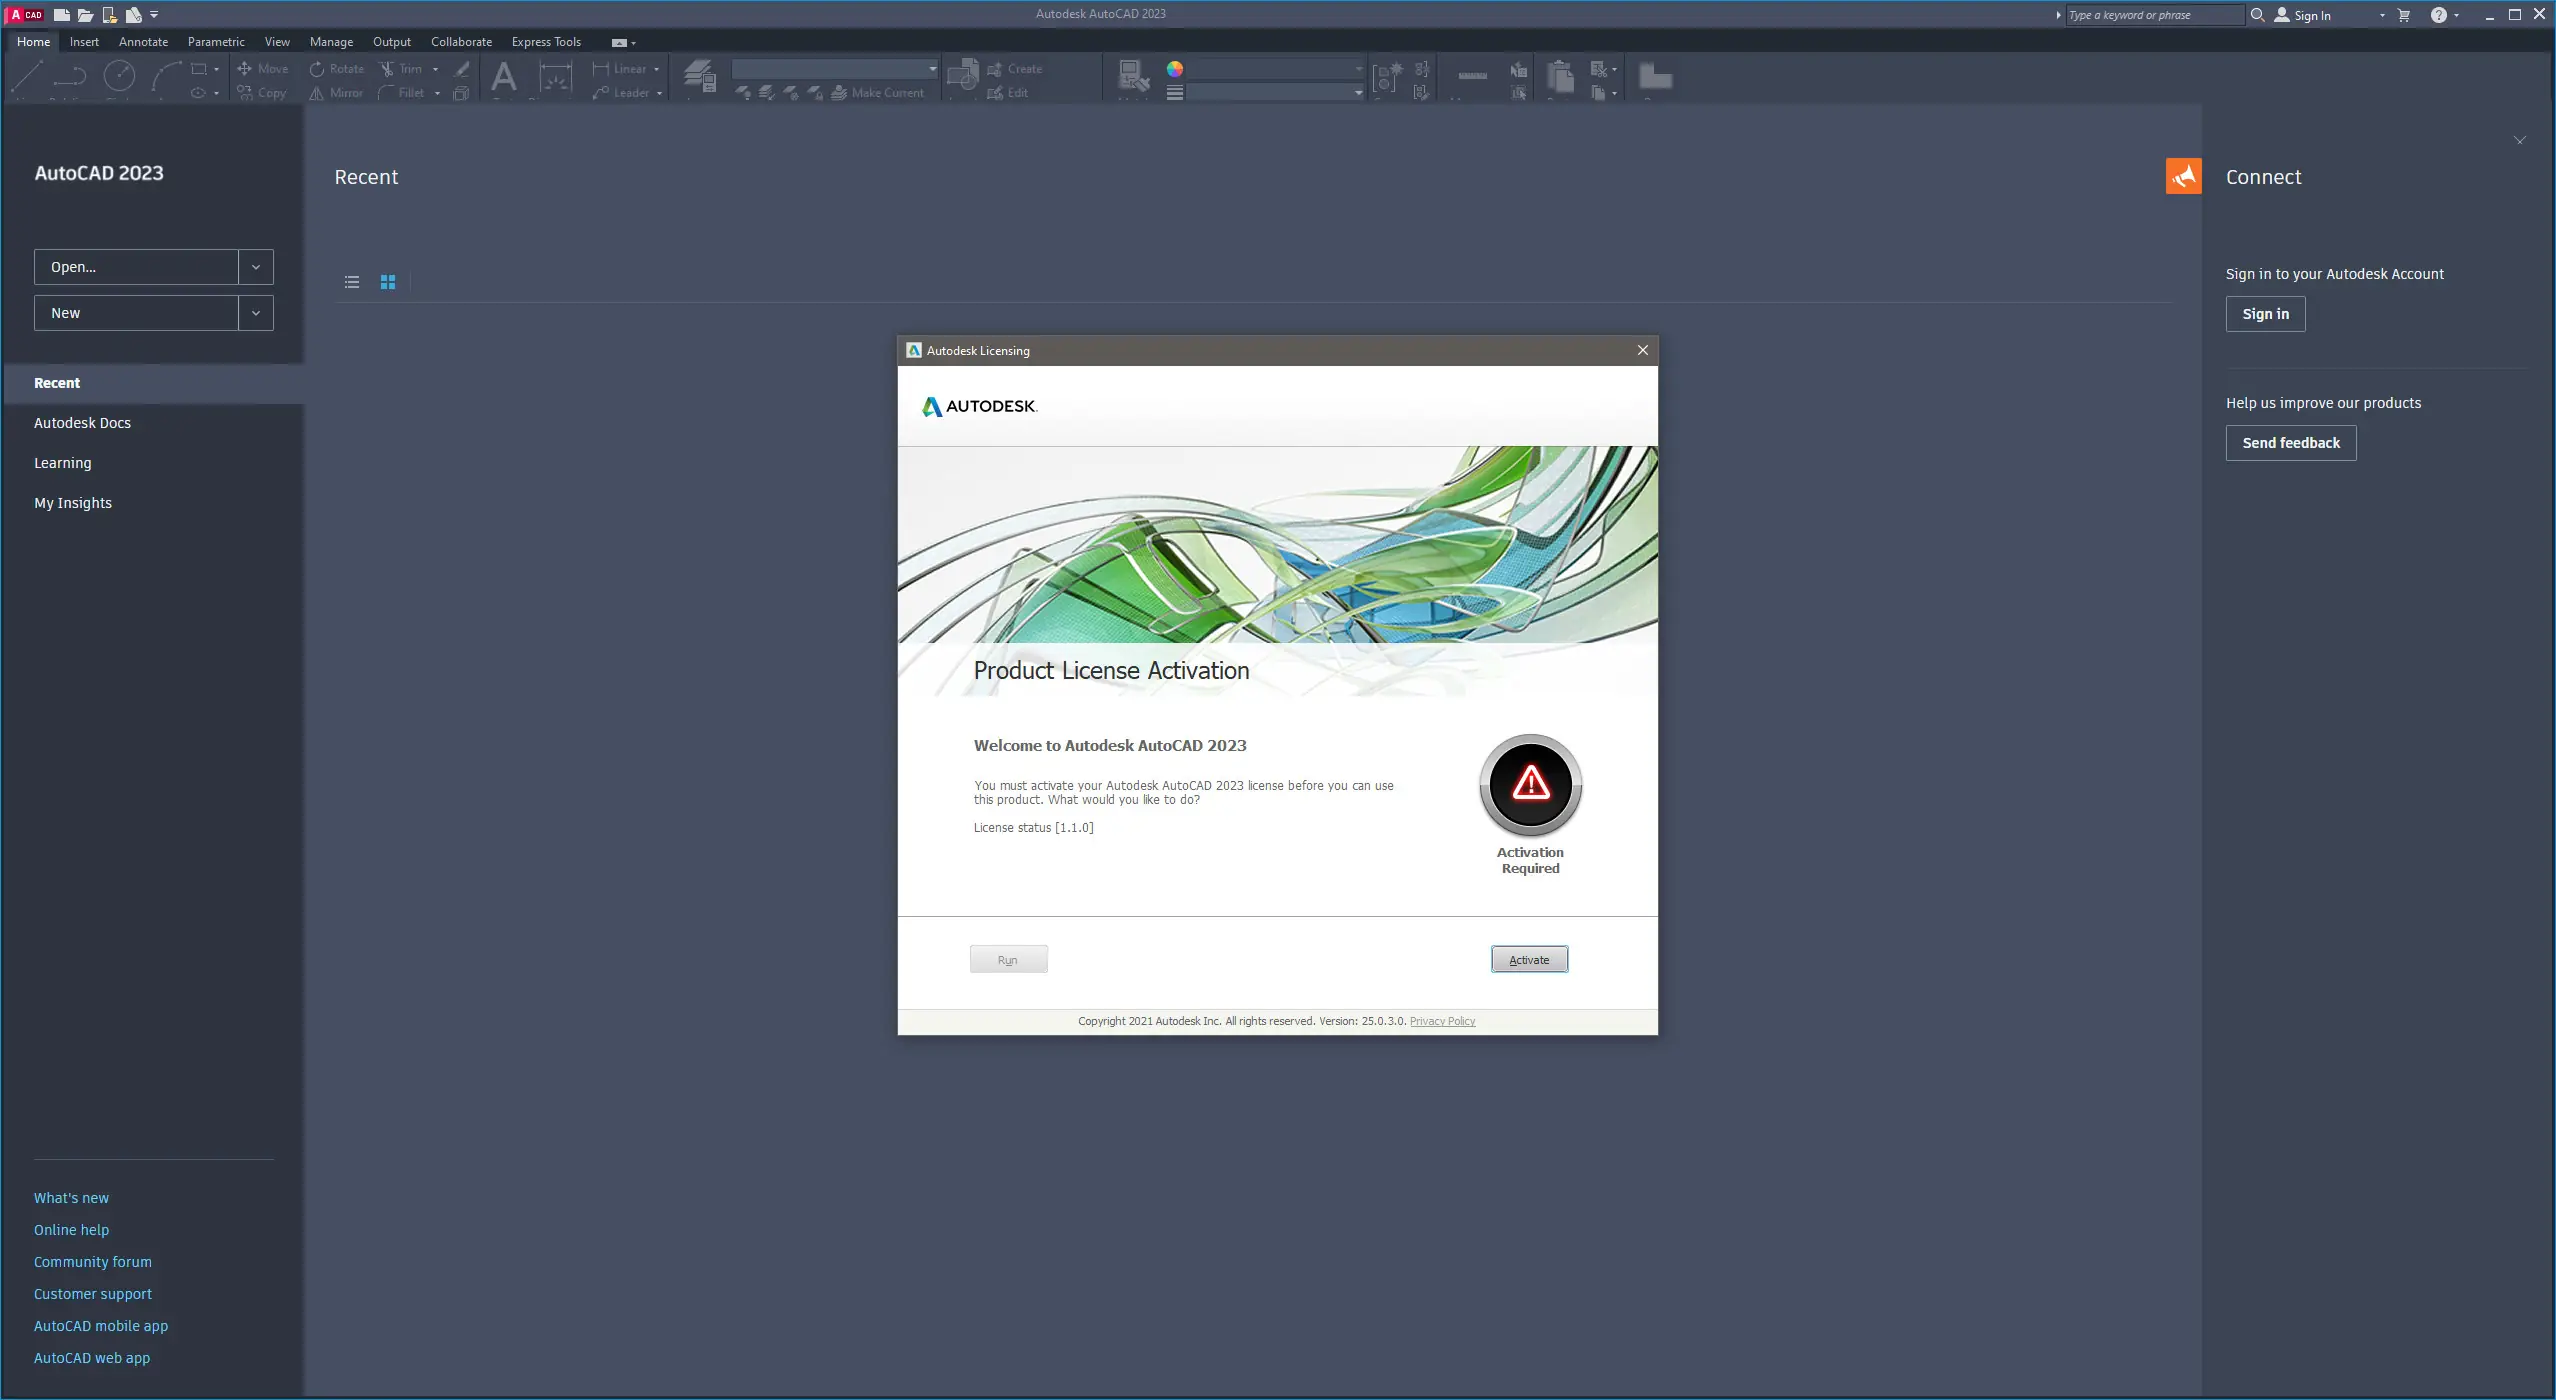This screenshot has height=1400, width=2556.
Task: Click the AutoCAD application menu logo
Action: click(x=25, y=14)
